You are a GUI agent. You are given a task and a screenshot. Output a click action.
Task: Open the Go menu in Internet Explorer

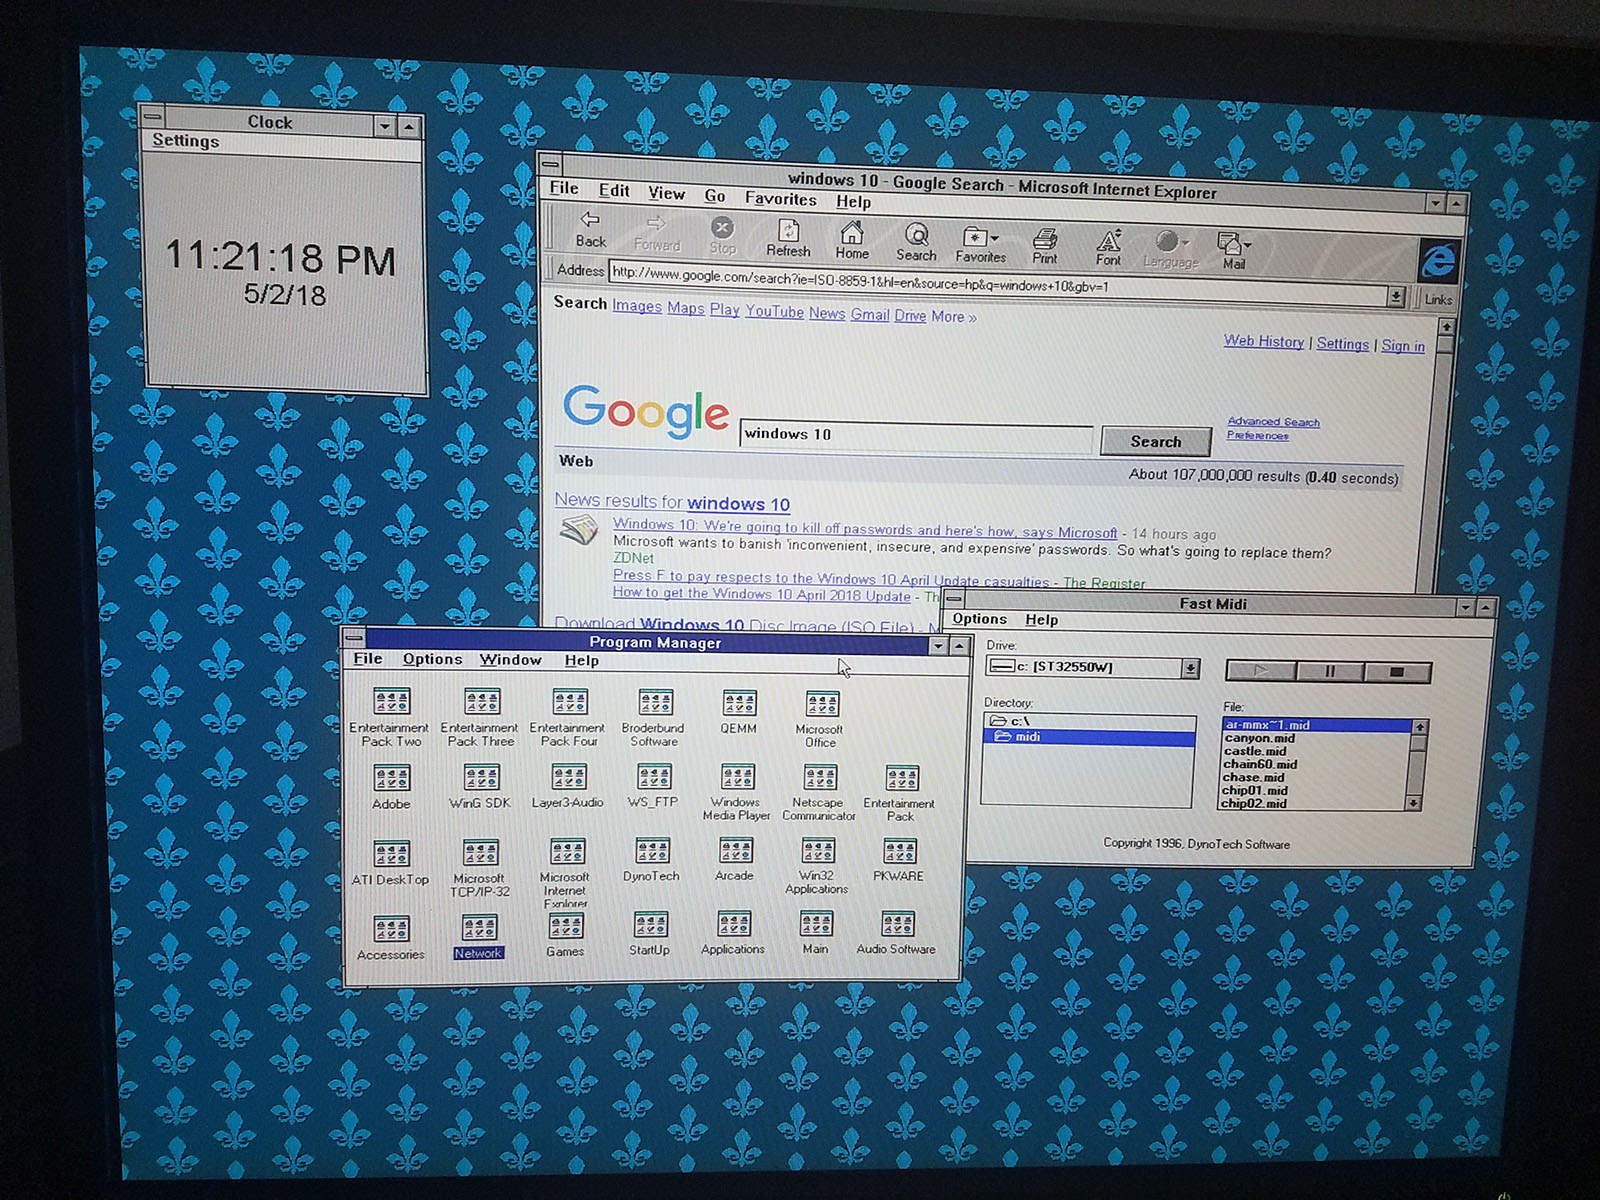(714, 196)
